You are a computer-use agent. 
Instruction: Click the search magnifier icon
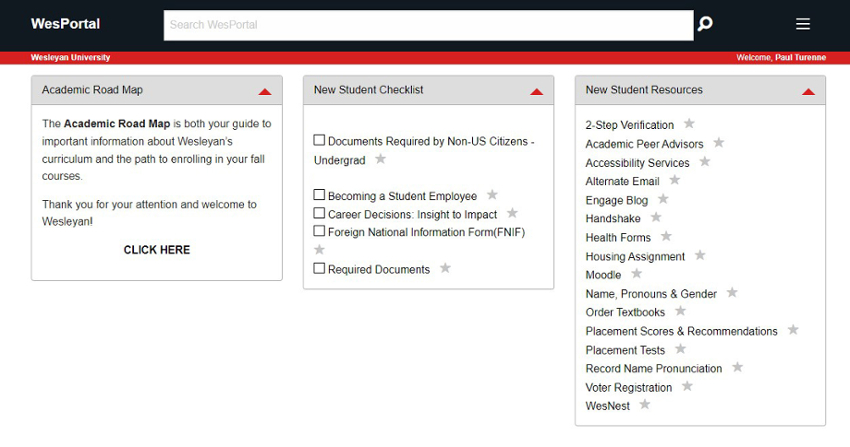point(705,24)
